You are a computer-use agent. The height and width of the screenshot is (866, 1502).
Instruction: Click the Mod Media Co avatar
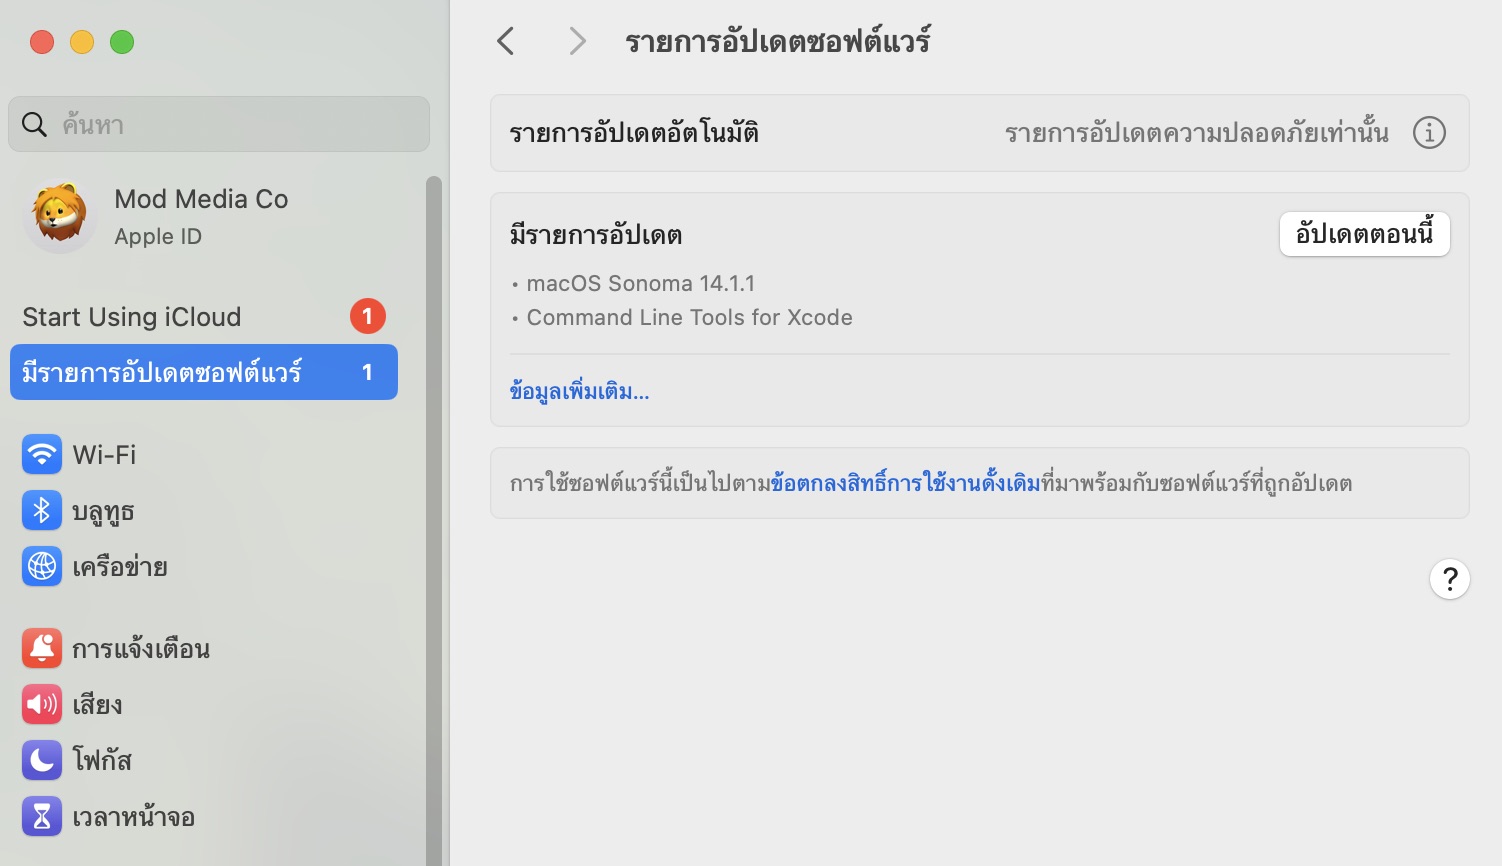[x=60, y=216]
